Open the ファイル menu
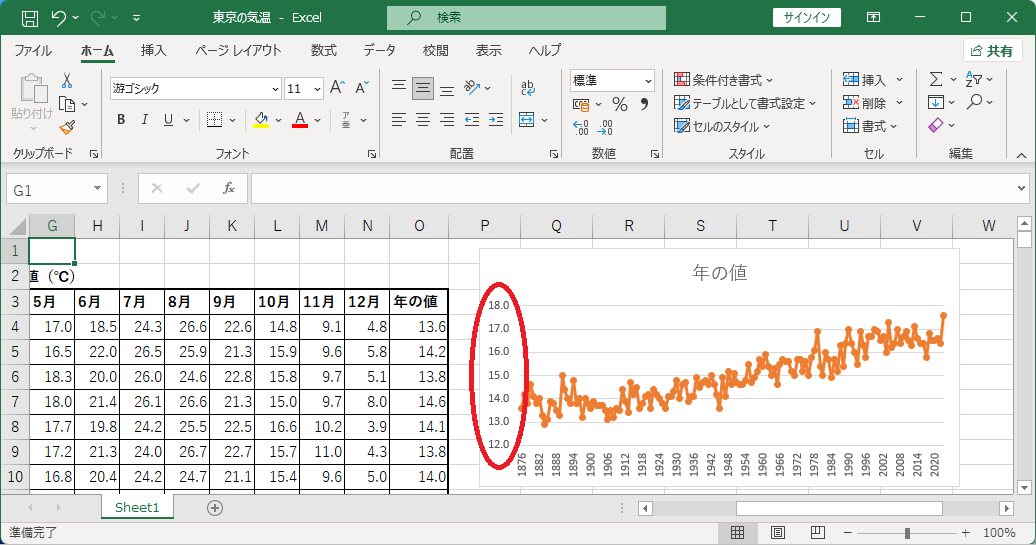The width and height of the screenshot is (1036, 545). point(33,50)
